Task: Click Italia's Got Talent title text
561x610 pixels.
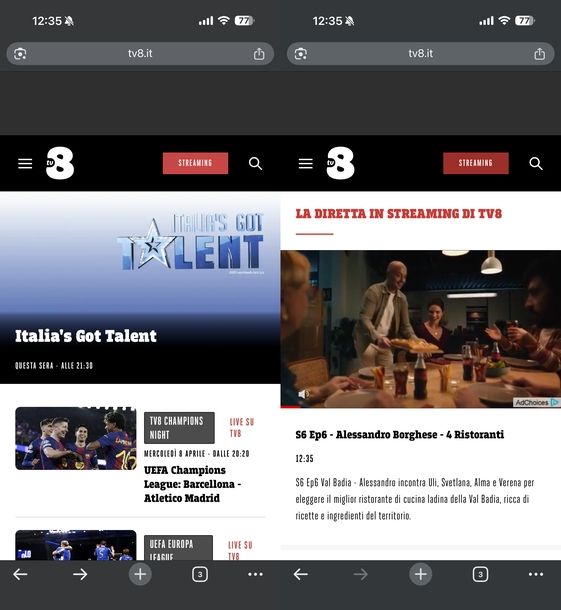Action: [x=86, y=336]
